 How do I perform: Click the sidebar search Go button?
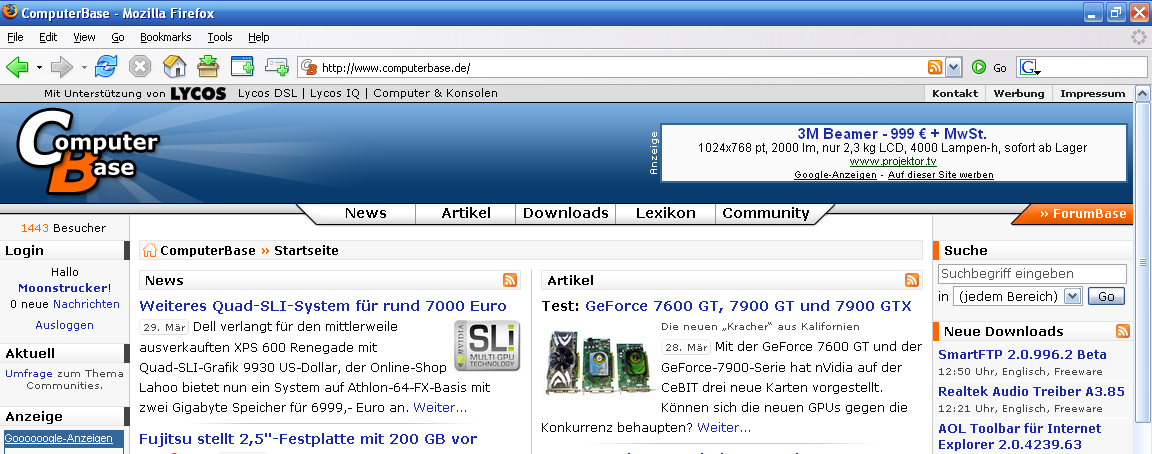(1106, 296)
